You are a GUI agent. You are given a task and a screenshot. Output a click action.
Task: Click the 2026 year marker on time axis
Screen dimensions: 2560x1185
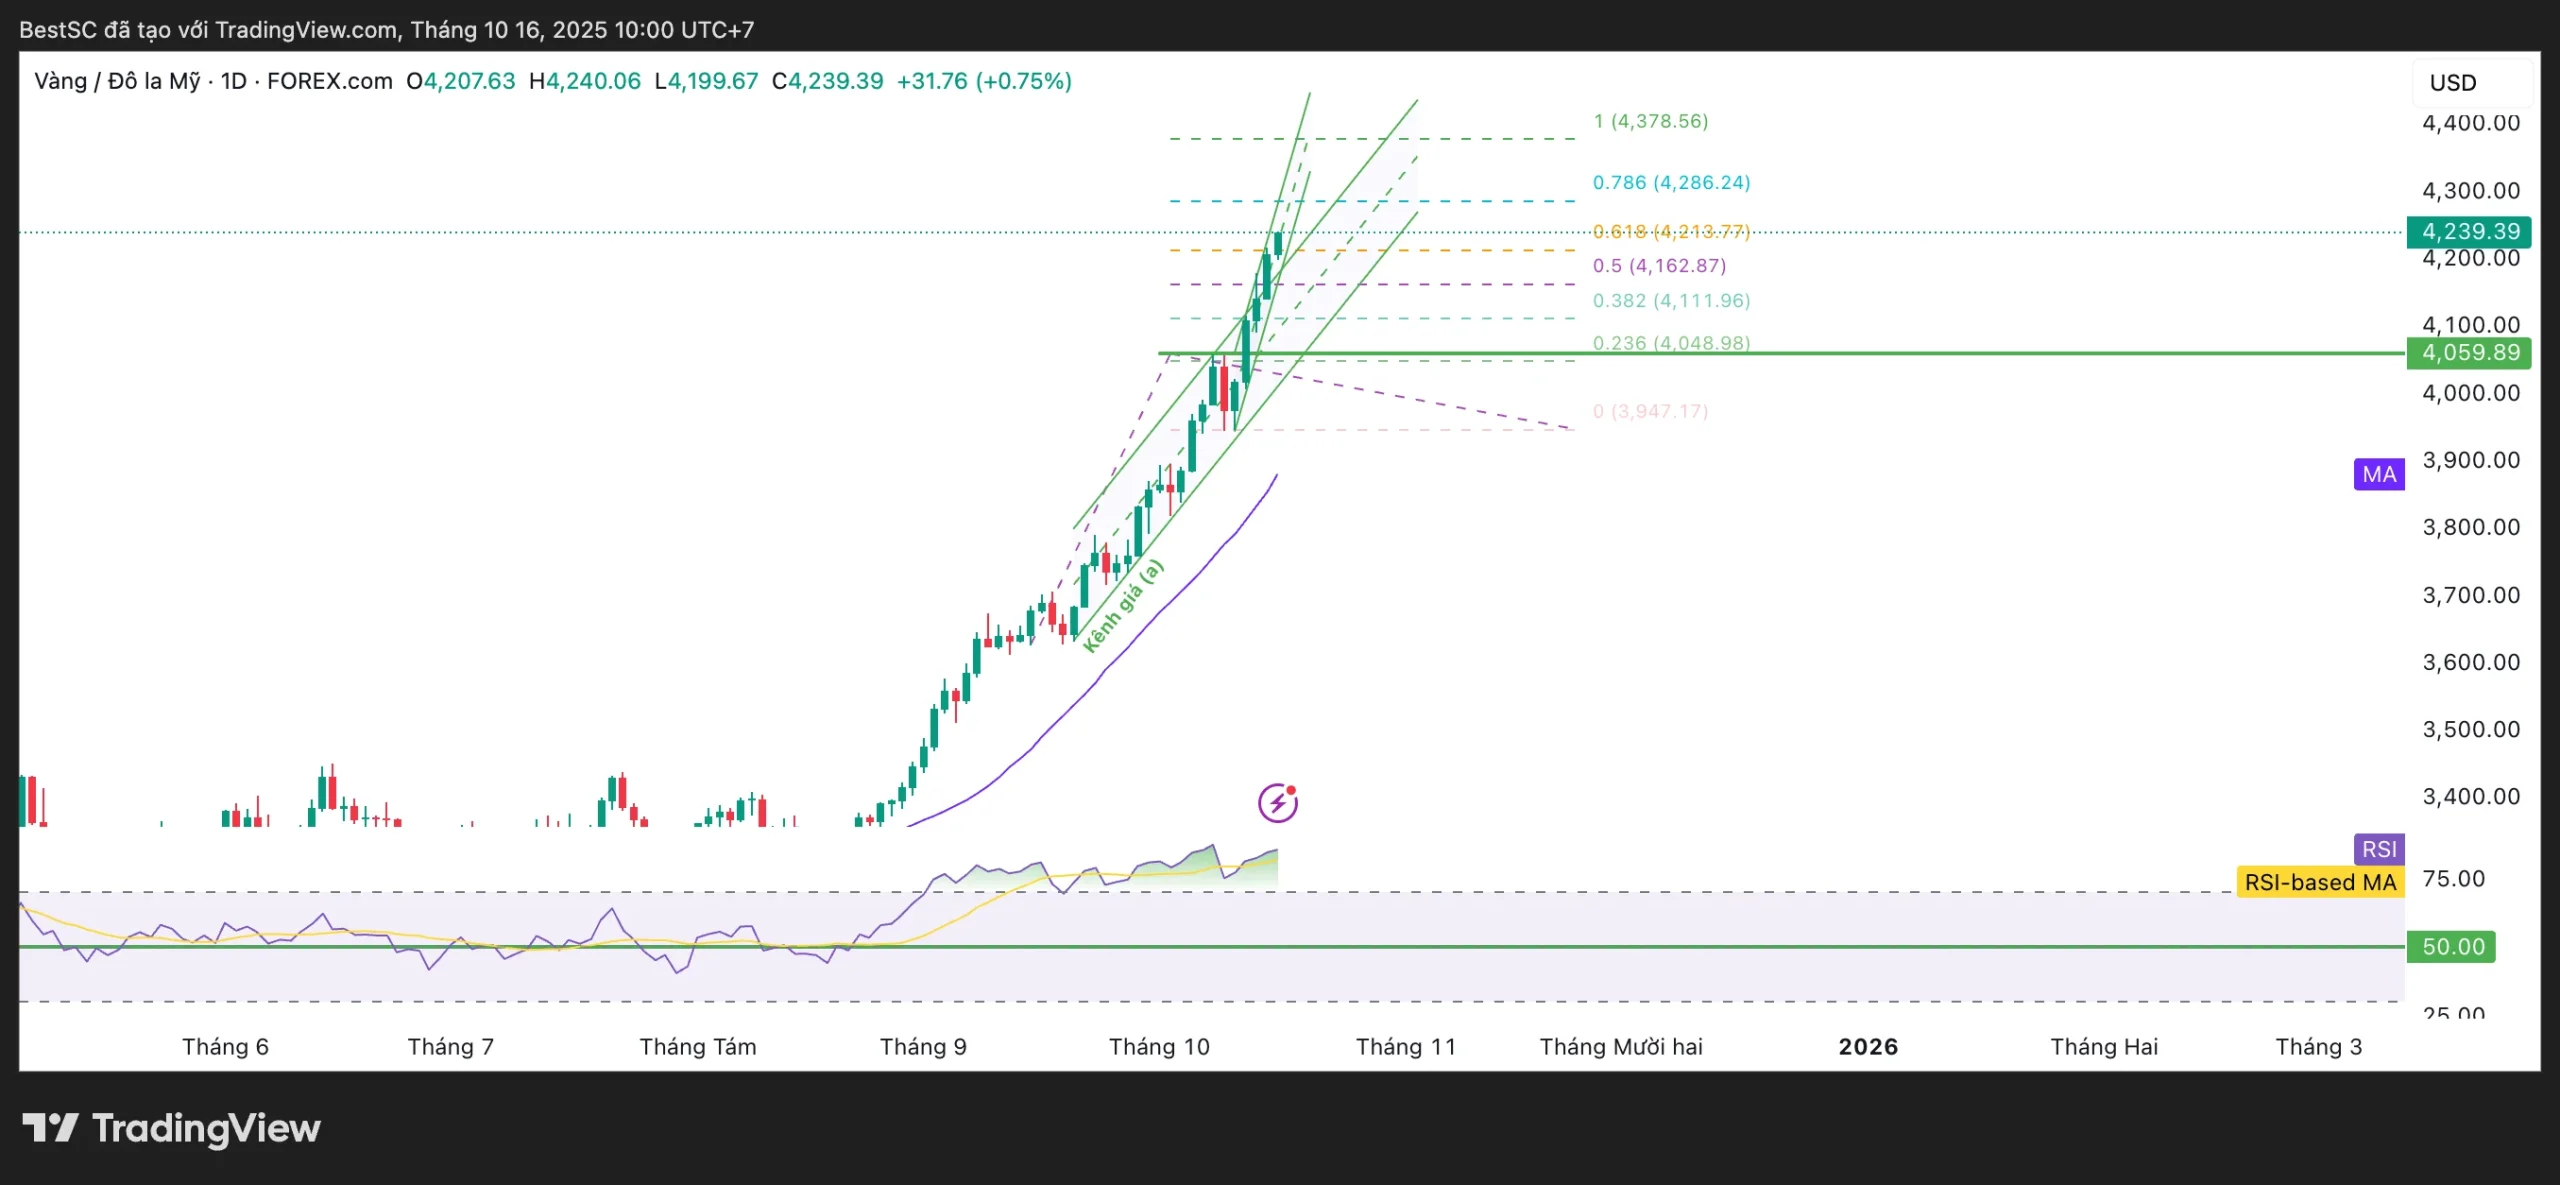tap(1867, 1046)
